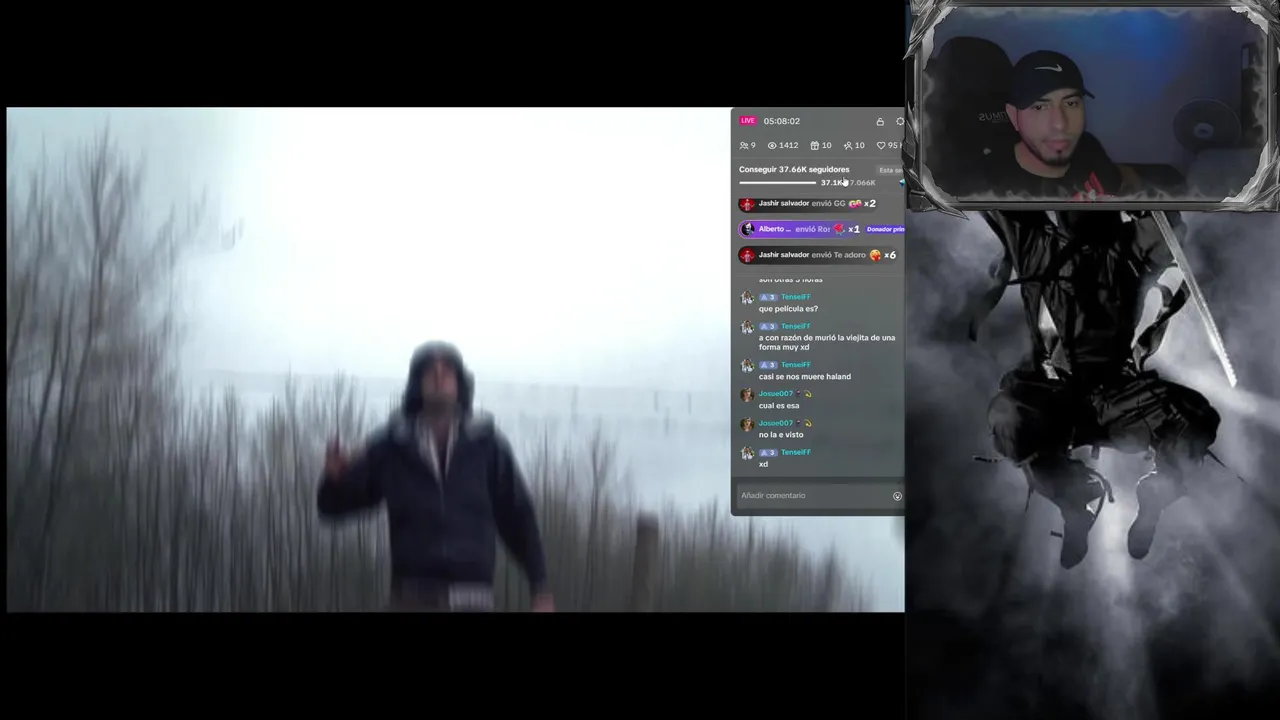Click level 3 badge above 'xd' comment
Image resolution: width=1280 pixels, height=720 pixels.
click(768, 452)
